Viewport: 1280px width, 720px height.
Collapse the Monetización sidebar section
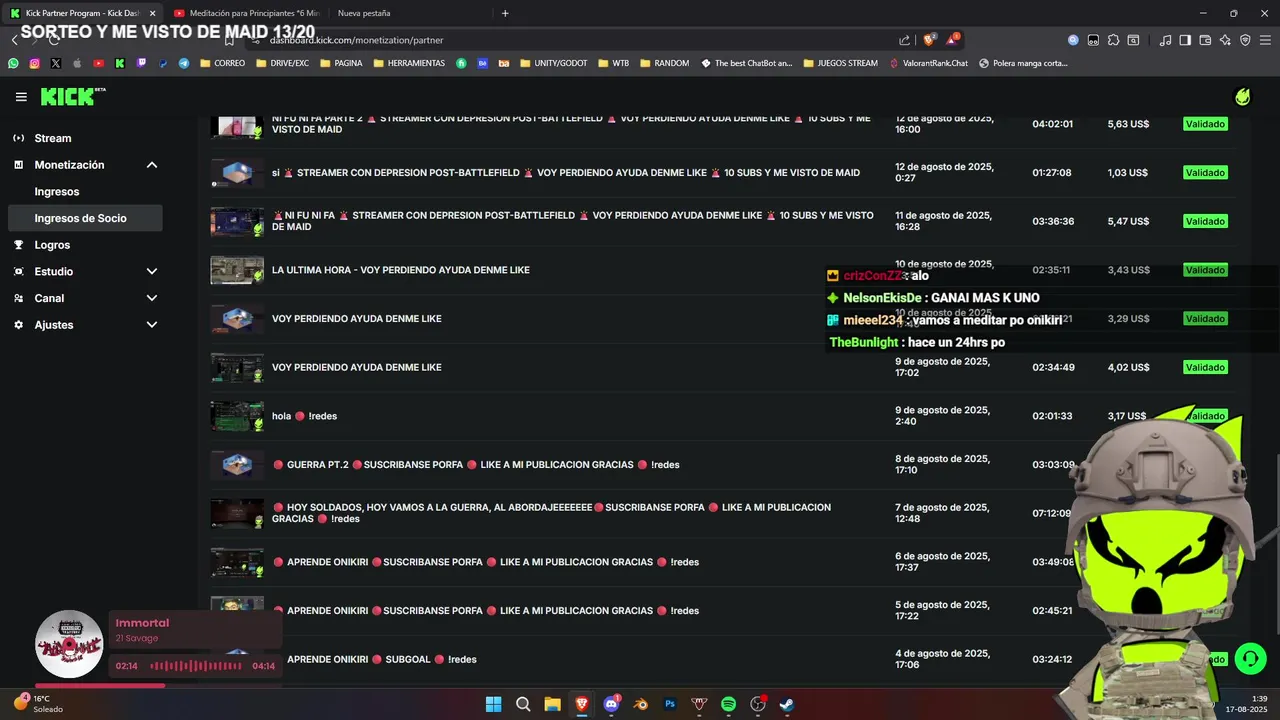click(x=152, y=165)
